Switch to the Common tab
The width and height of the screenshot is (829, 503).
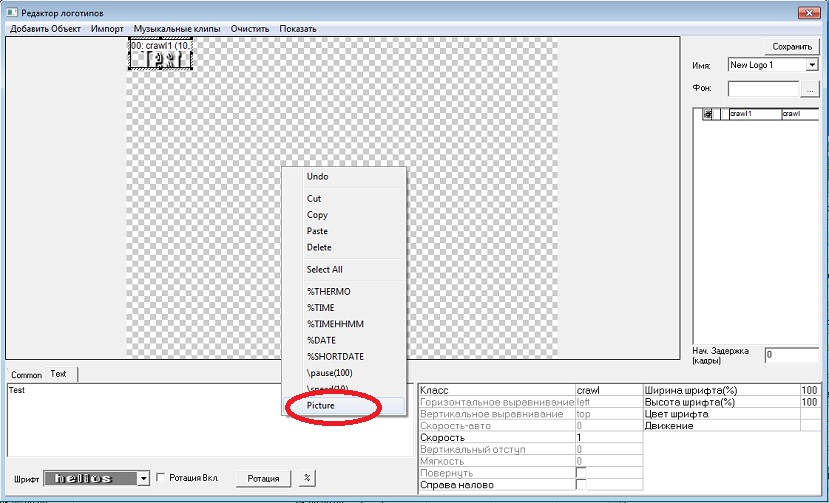click(26, 374)
